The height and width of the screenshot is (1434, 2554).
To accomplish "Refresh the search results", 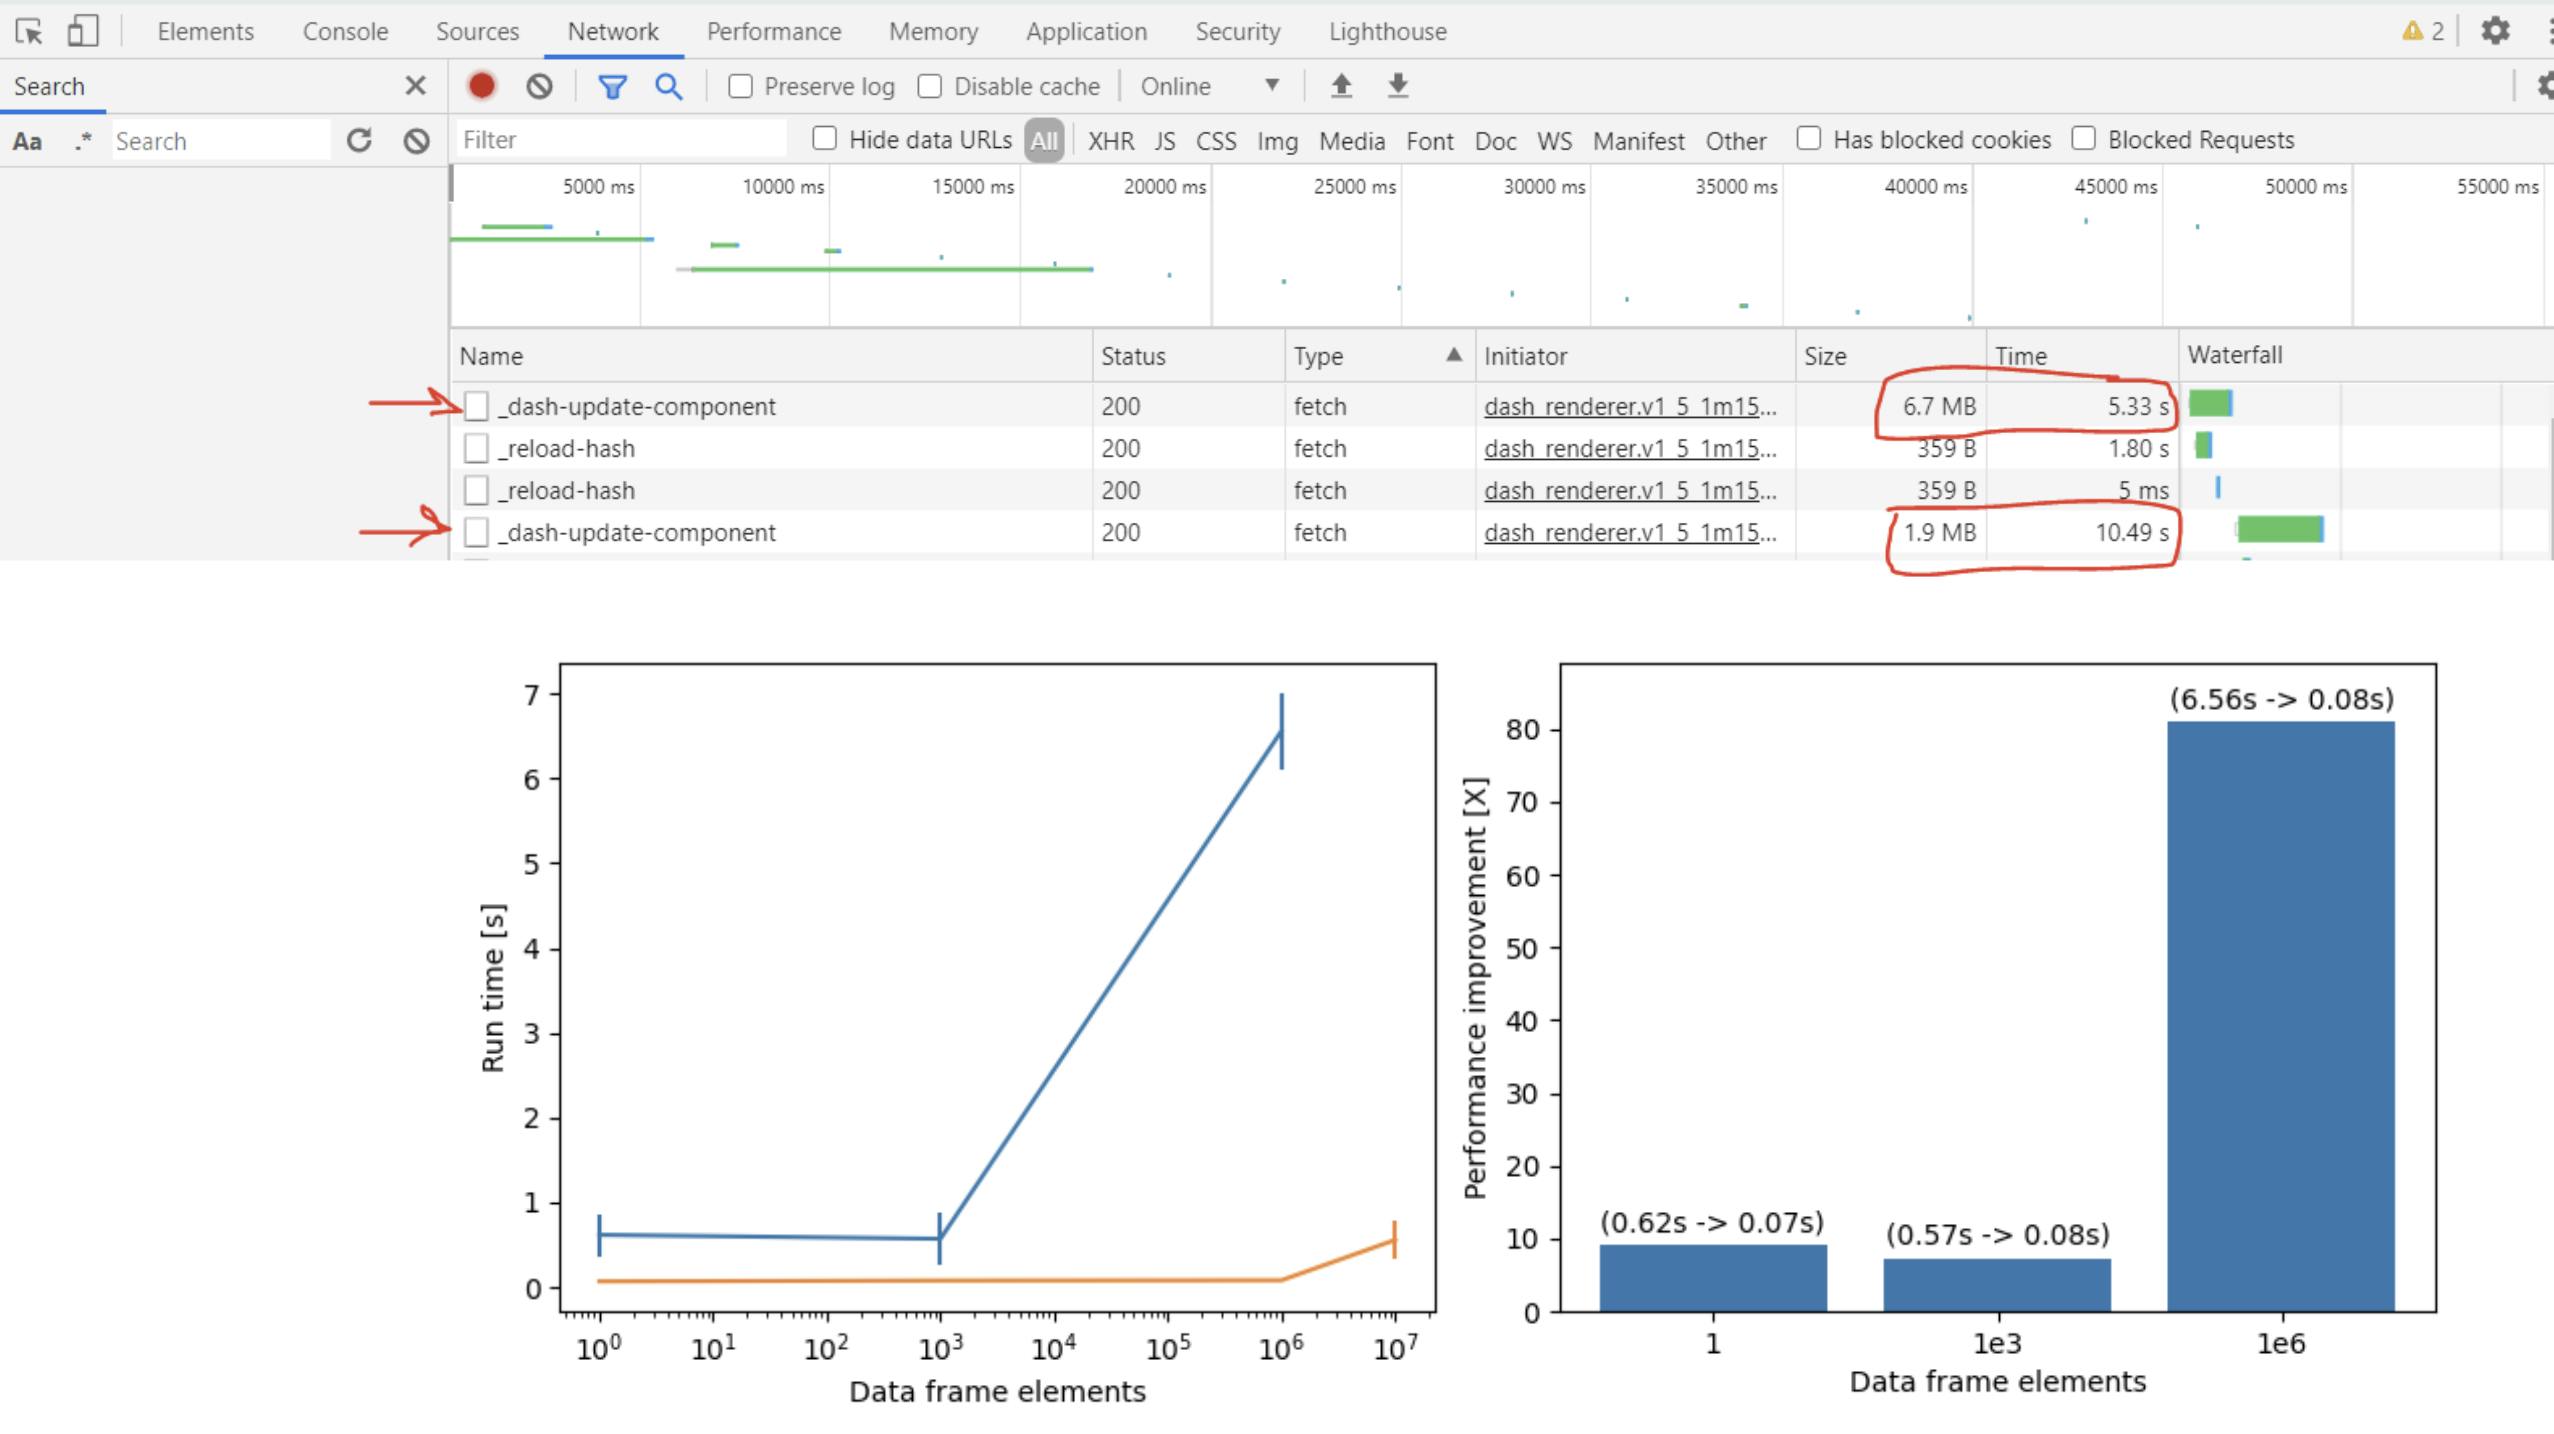I will (x=359, y=140).
